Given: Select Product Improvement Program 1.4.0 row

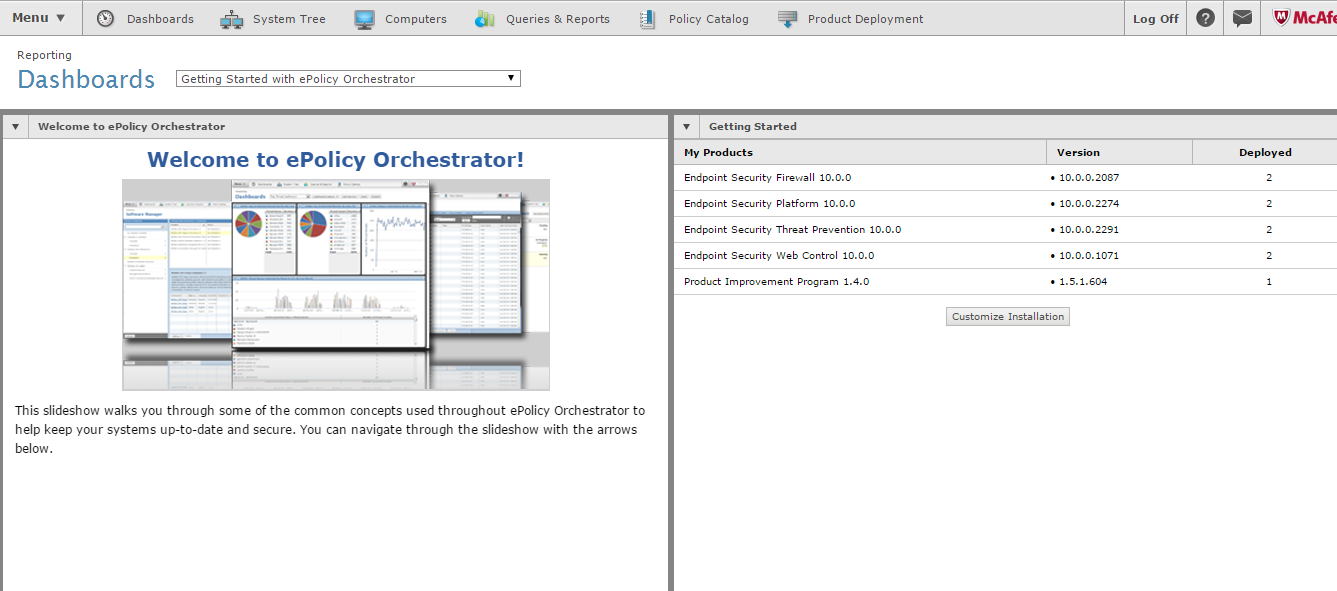Looking at the screenshot, I should pos(1005,282).
